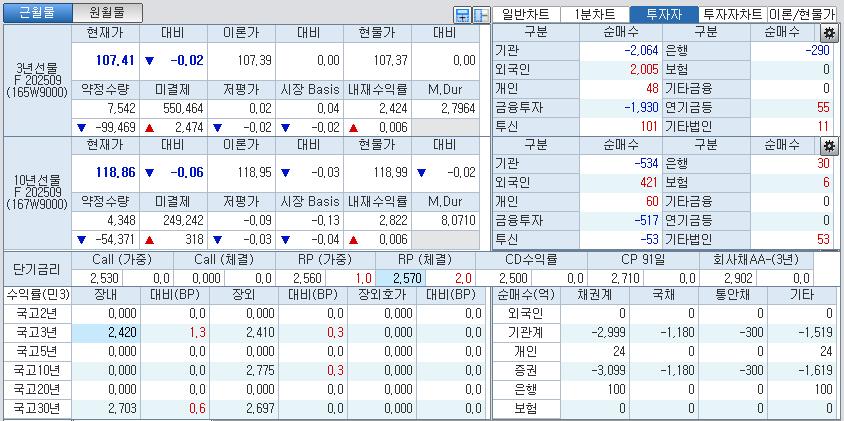Image resolution: width=844 pixels, height=421 pixels.
Task: Click 연기금등 net buy 55
Action: click(x=824, y=107)
